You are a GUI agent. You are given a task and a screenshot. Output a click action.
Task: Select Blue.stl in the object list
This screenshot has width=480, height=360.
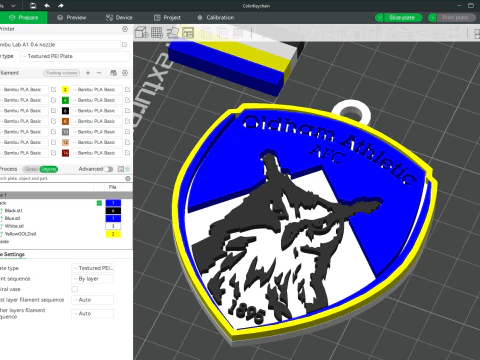12,218
